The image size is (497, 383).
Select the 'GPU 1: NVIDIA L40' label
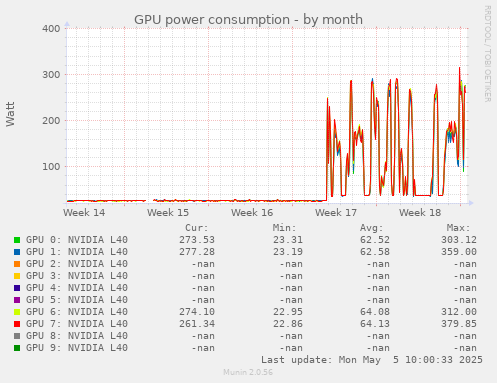77,252
